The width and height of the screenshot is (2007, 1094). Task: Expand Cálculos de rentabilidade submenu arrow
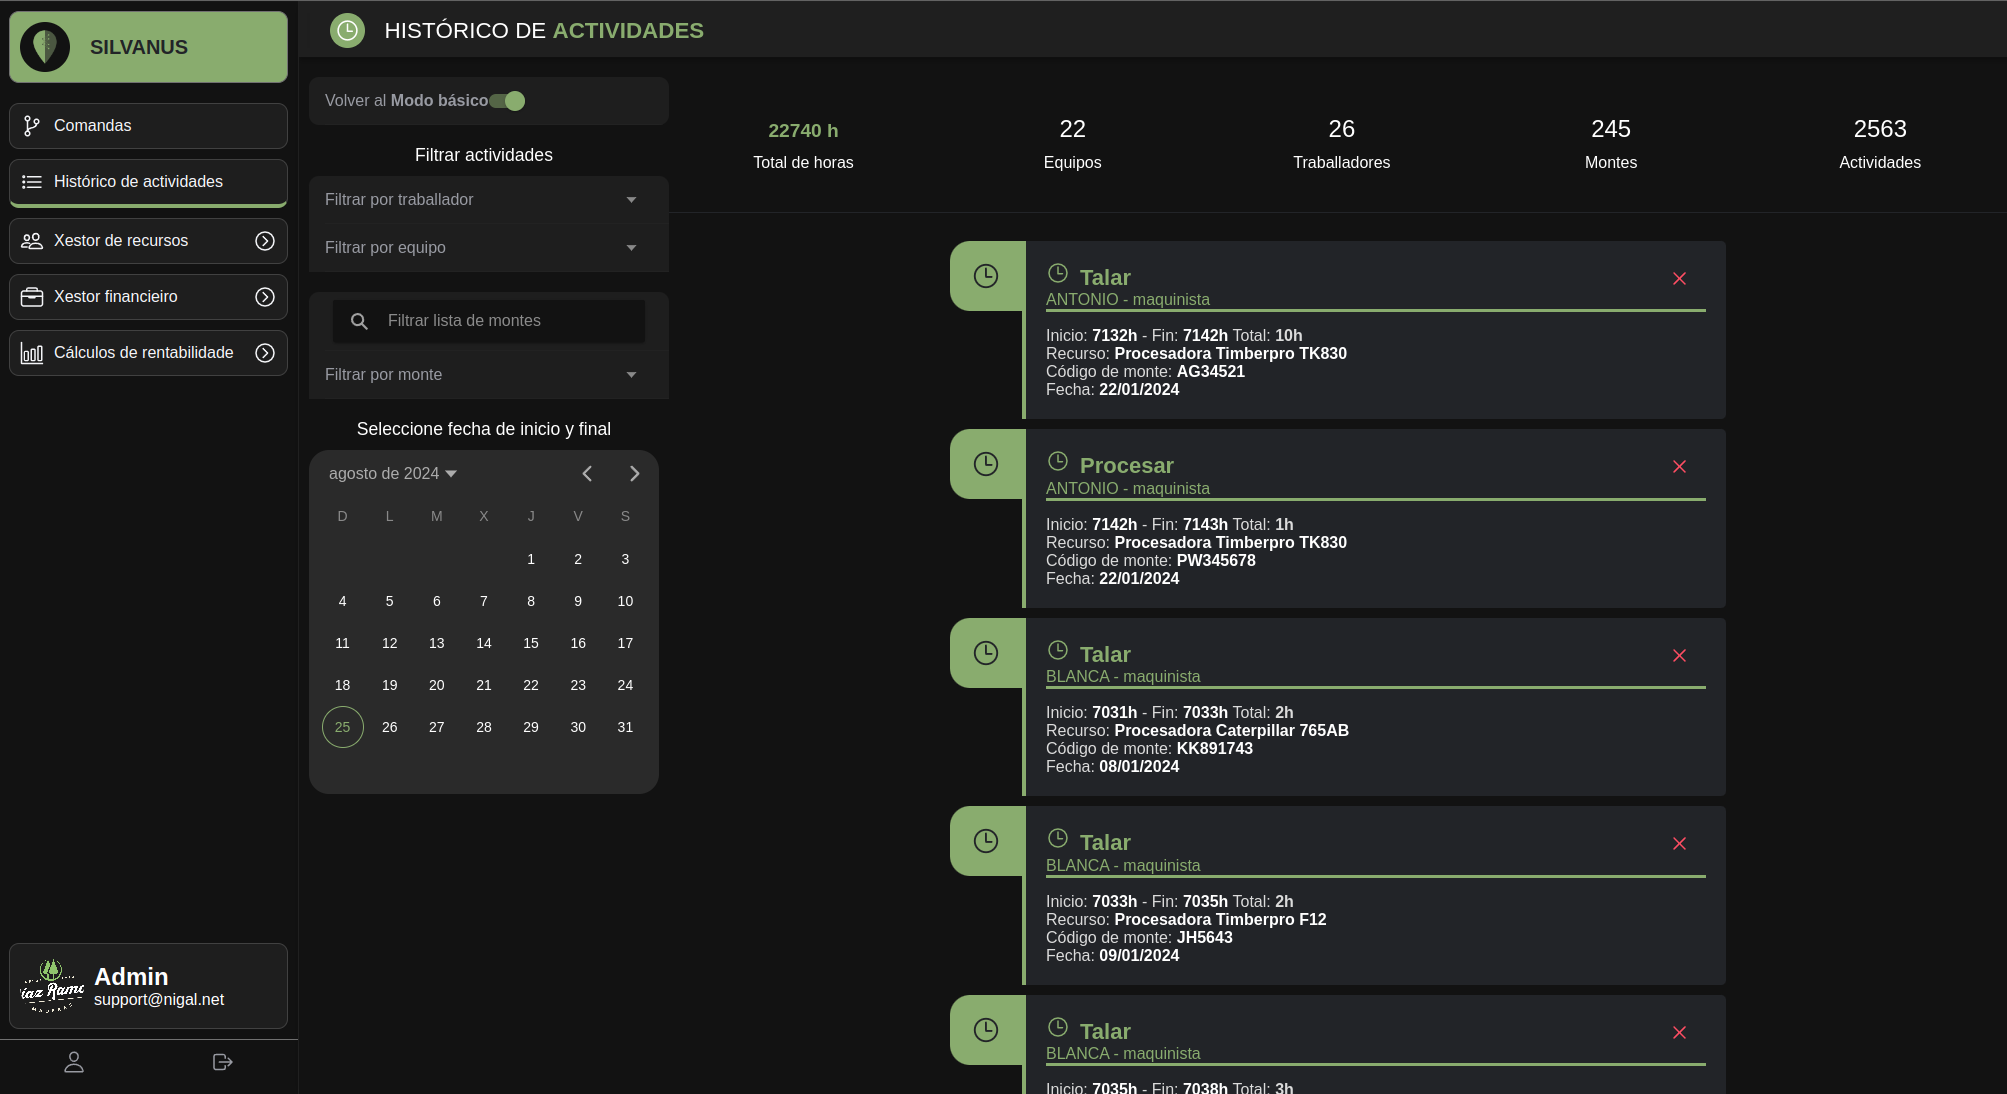[x=265, y=353]
